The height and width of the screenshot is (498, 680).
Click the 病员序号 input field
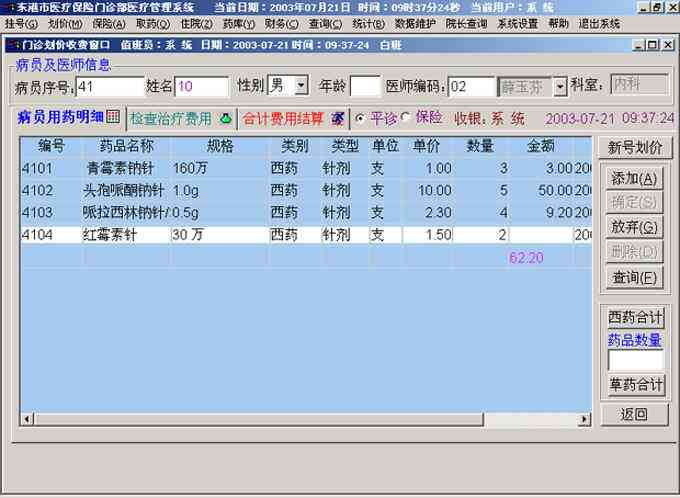110,87
